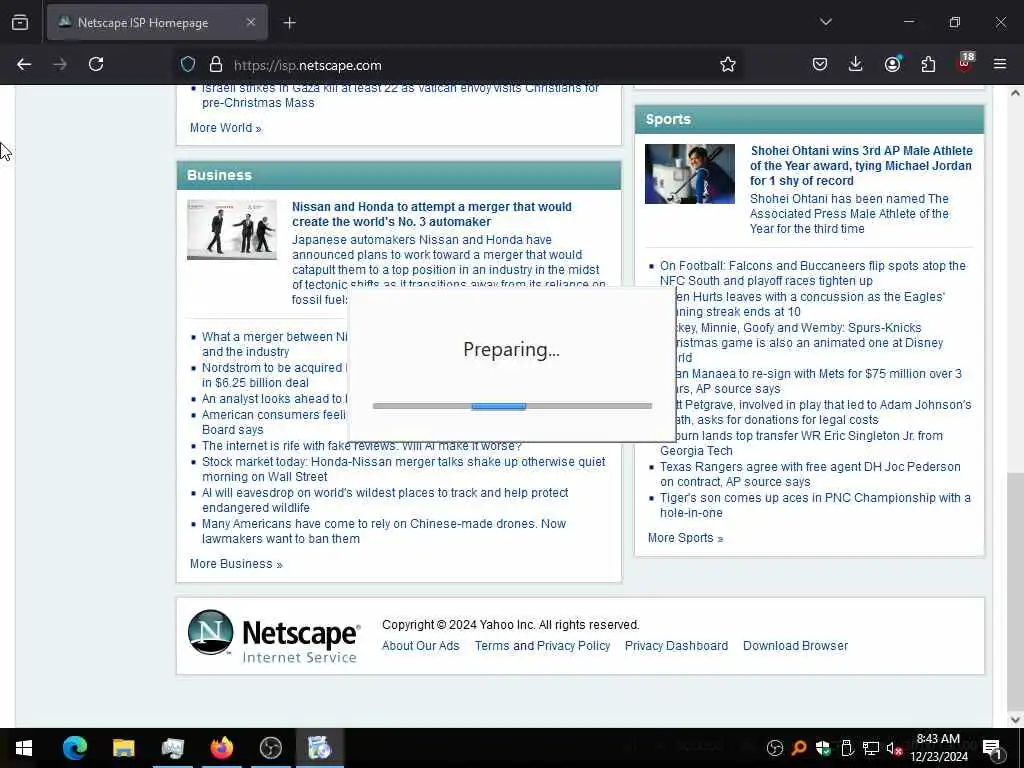Click the Safely Remove Hardware USB tray icon
The height and width of the screenshot is (768, 1024).
click(847, 748)
